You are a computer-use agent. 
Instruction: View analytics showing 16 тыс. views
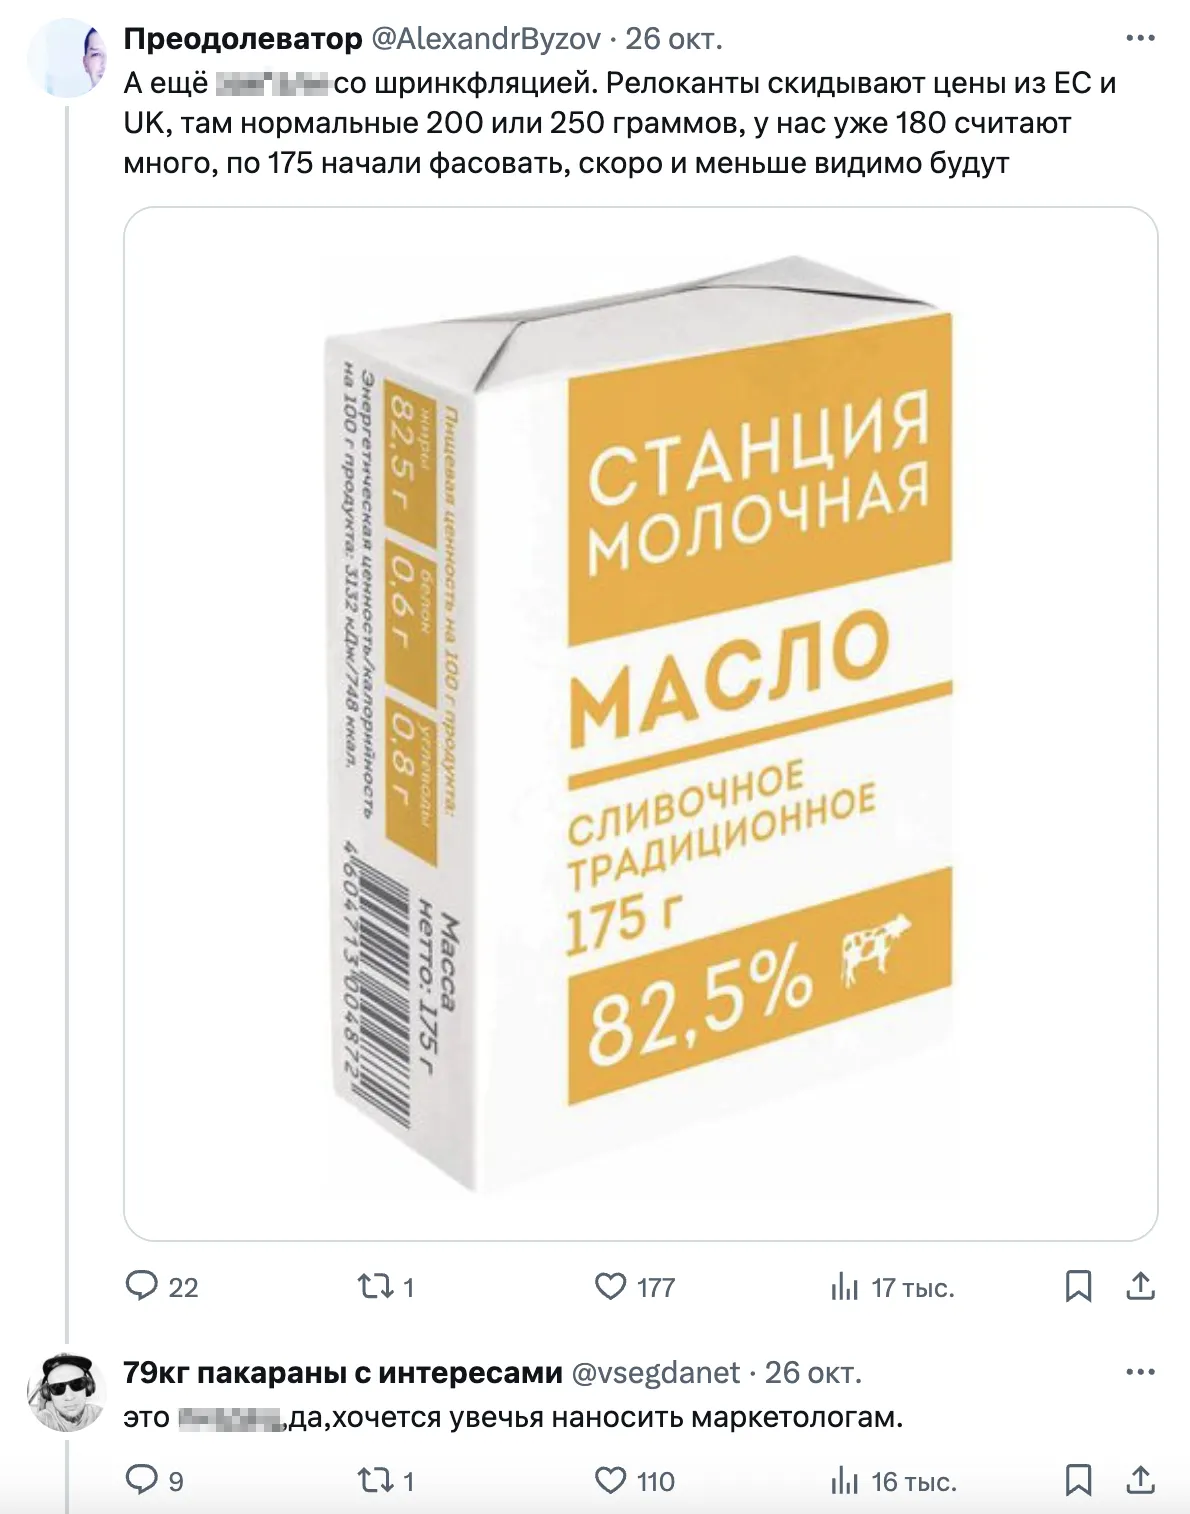click(845, 1481)
